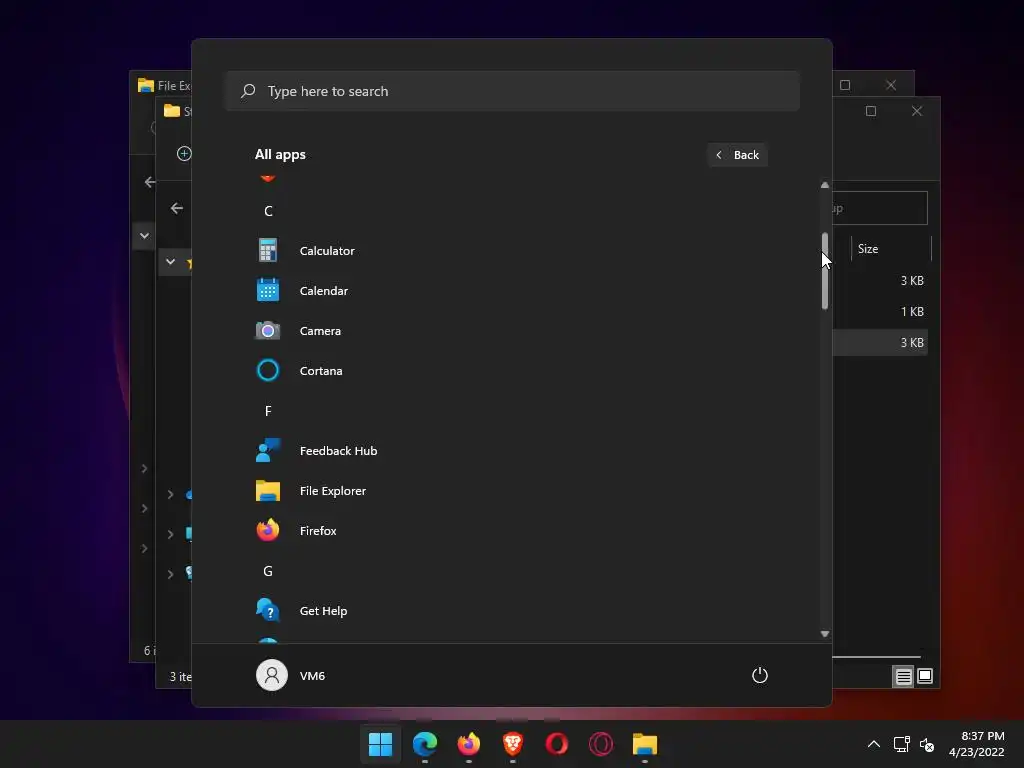1024x768 pixels.
Task: Jump to letter F section header
Action: click(x=268, y=411)
